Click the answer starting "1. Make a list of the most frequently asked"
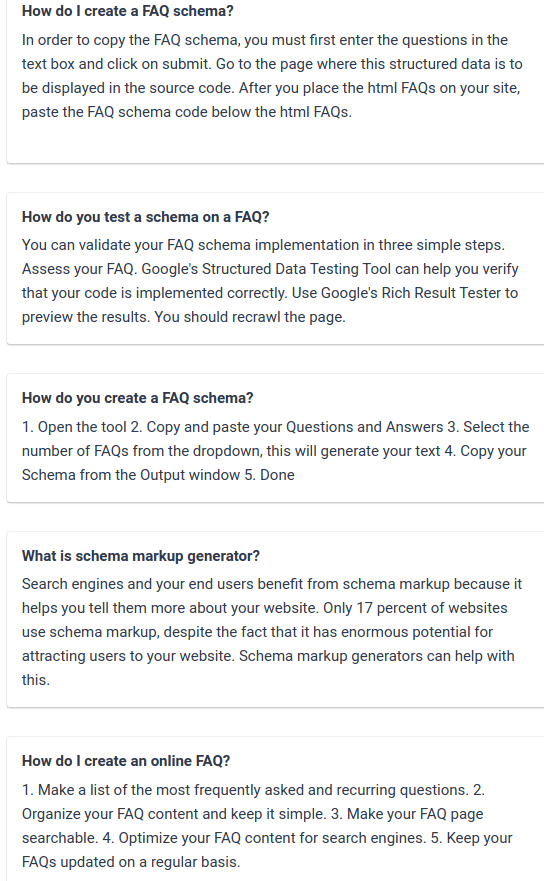The width and height of the screenshot is (544, 881). point(267,826)
